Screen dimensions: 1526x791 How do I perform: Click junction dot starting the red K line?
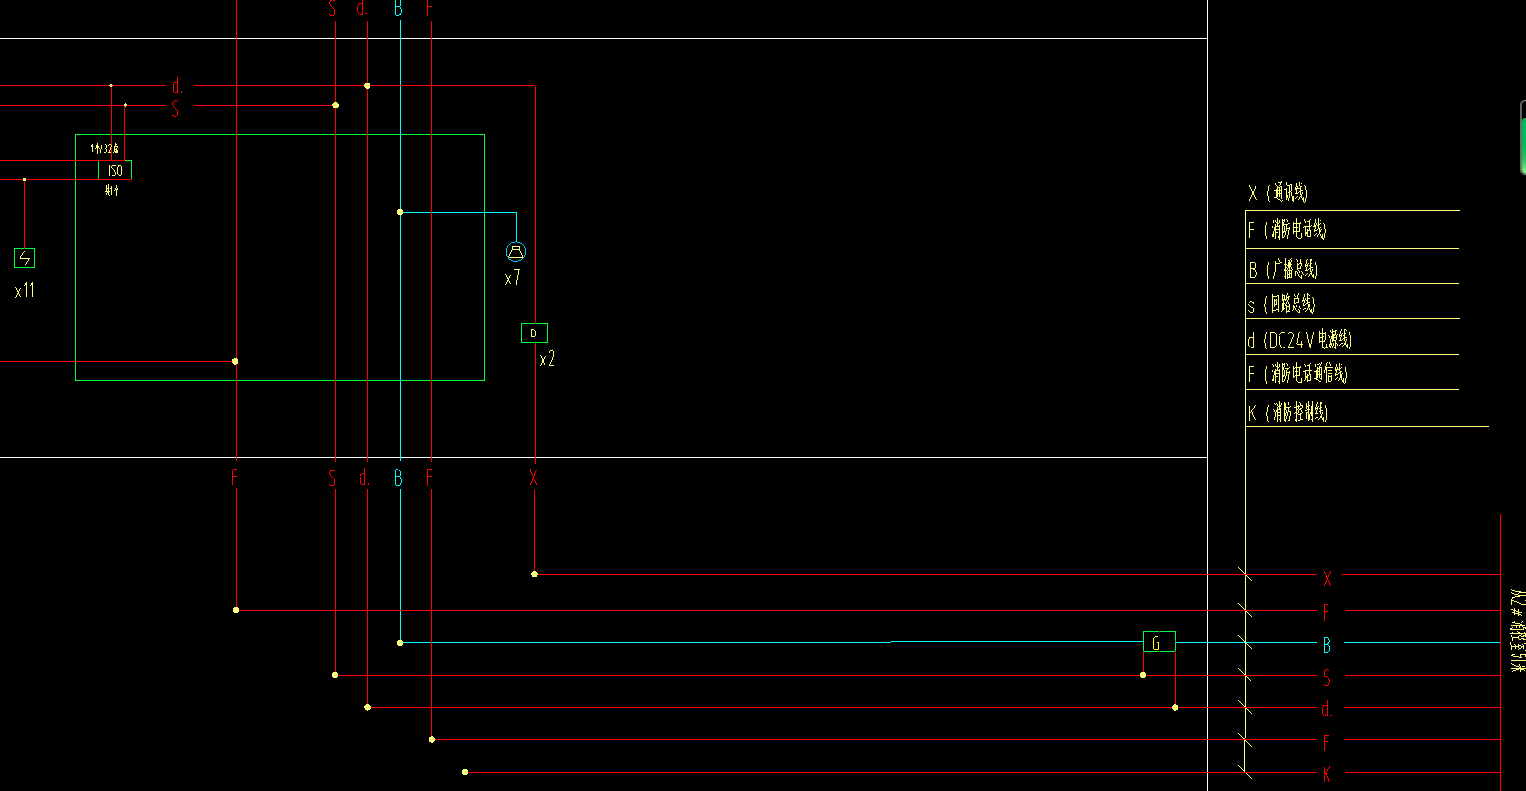click(465, 772)
